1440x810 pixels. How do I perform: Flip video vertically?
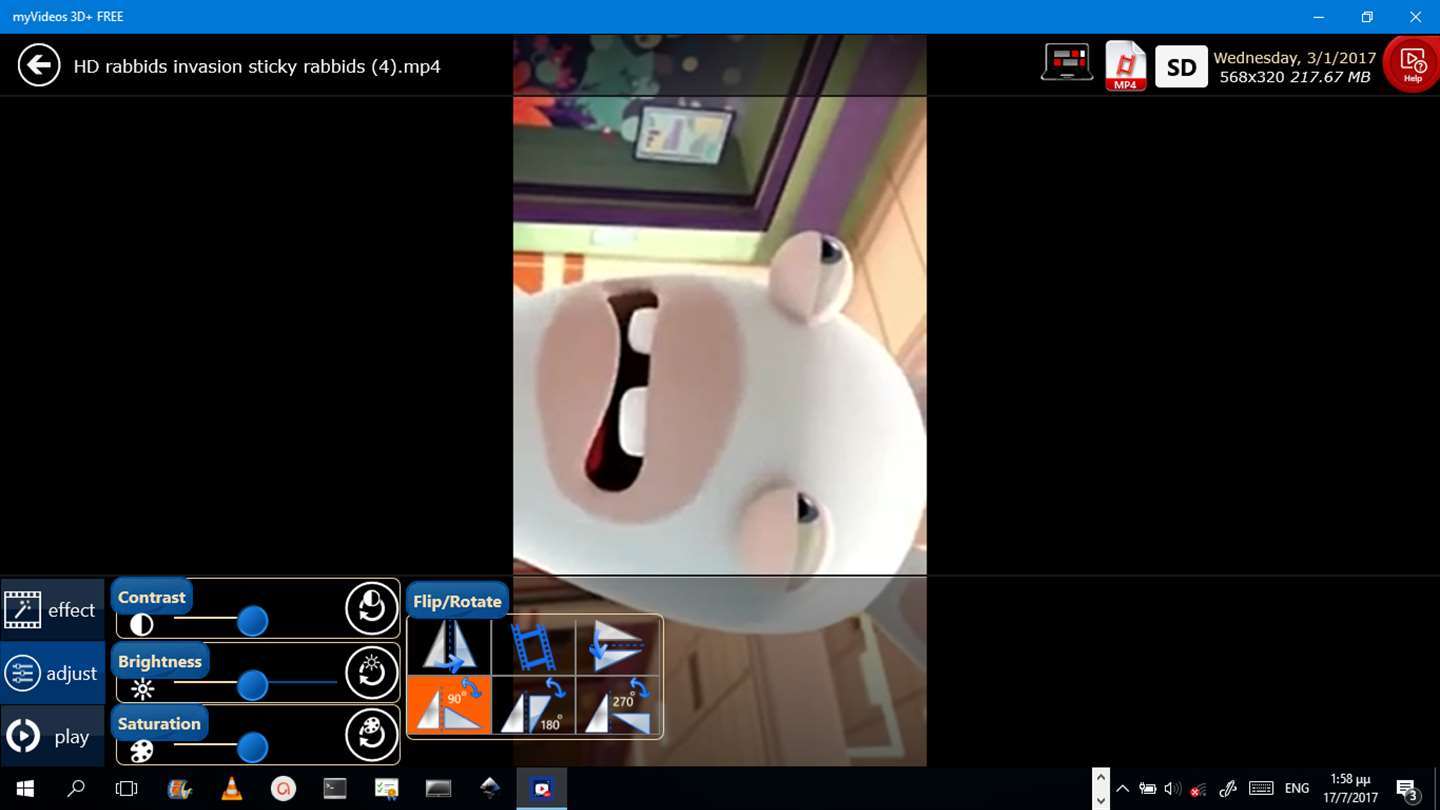click(x=617, y=645)
